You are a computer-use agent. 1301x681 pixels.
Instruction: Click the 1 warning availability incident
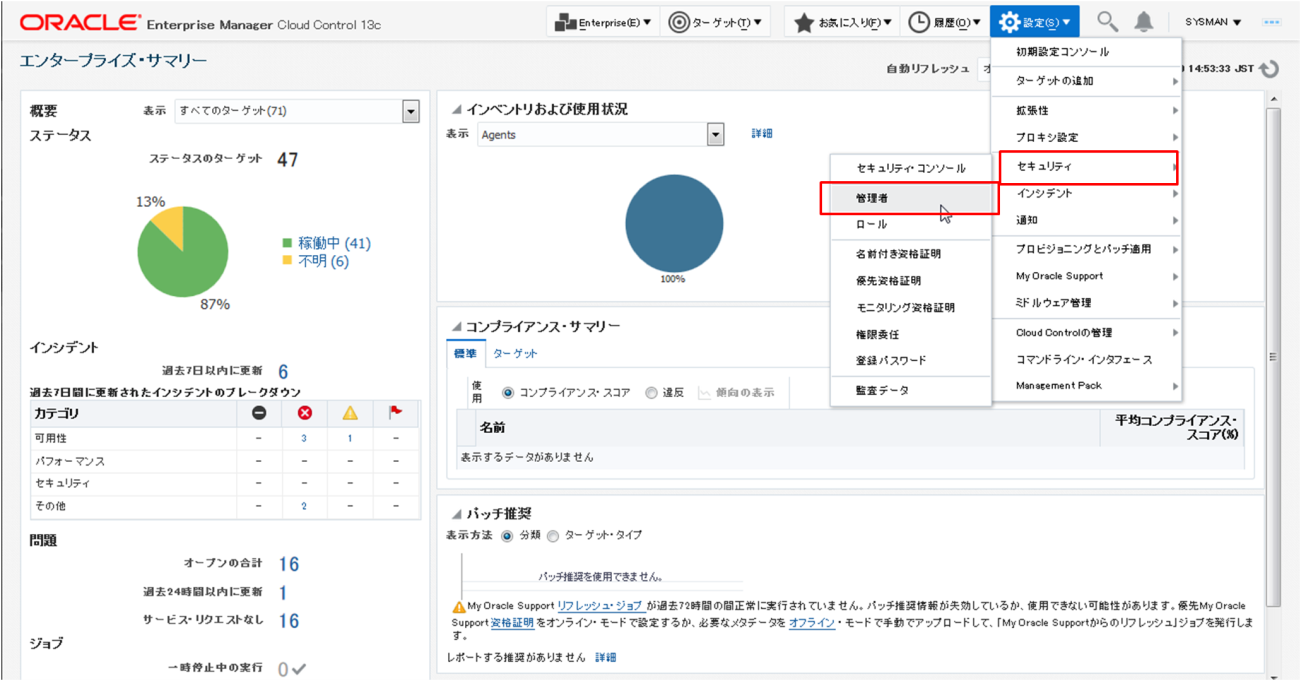click(x=349, y=438)
